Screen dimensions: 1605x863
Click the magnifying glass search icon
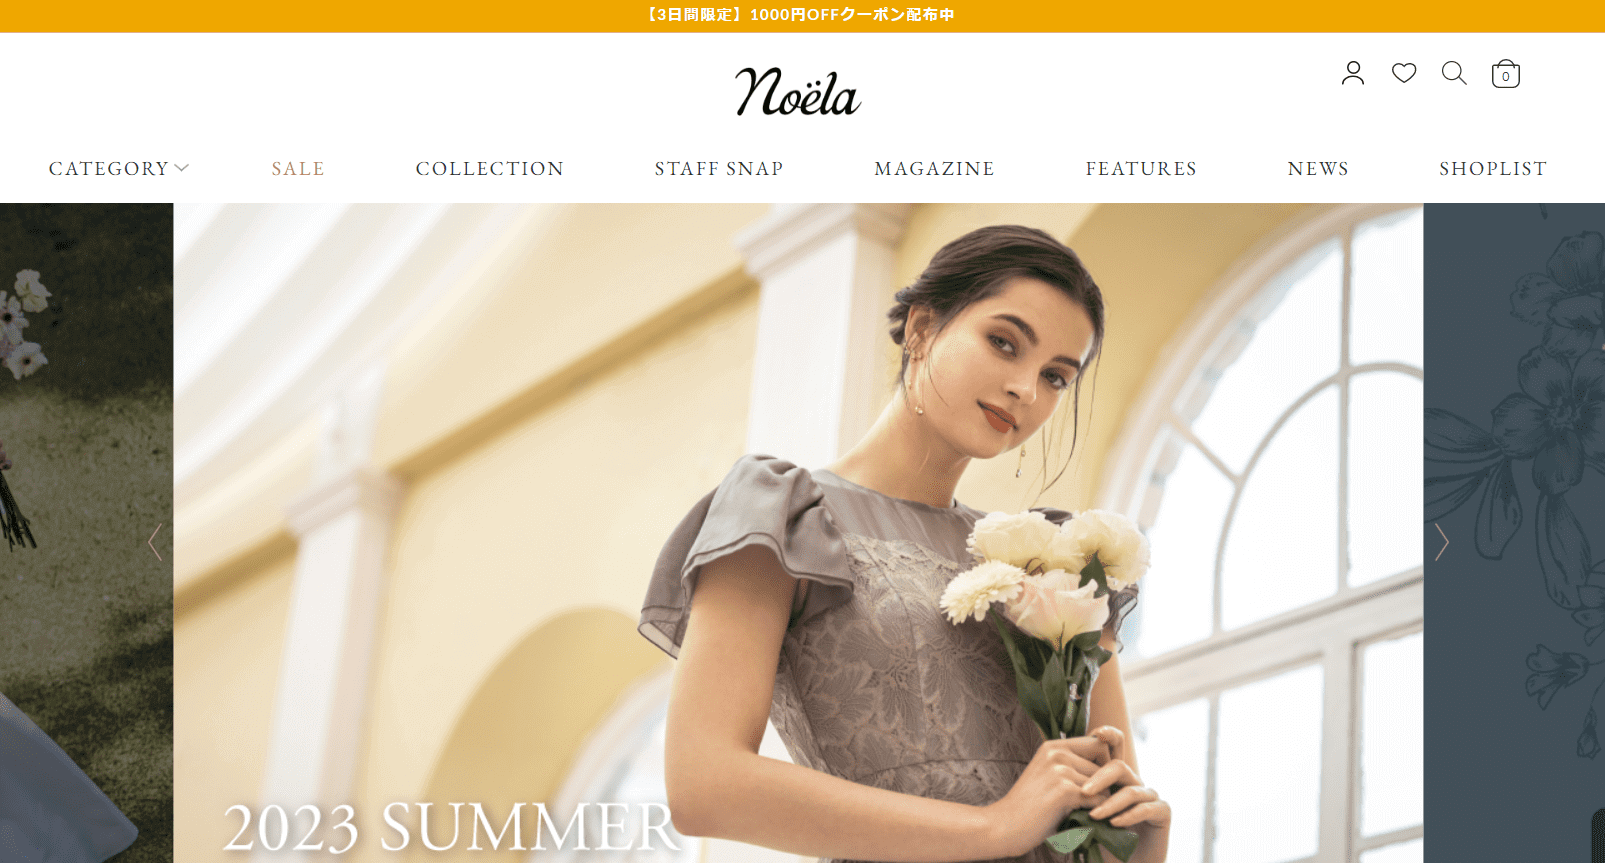pos(1454,73)
